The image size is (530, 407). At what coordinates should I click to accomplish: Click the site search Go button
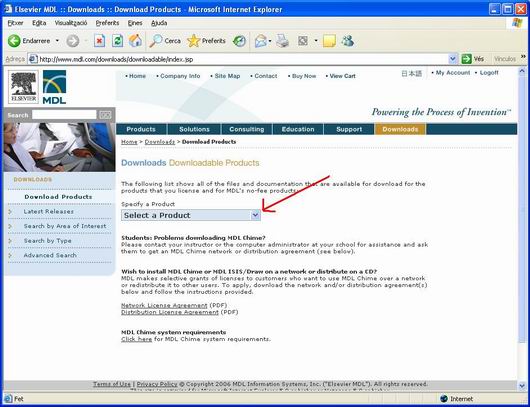[105, 115]
